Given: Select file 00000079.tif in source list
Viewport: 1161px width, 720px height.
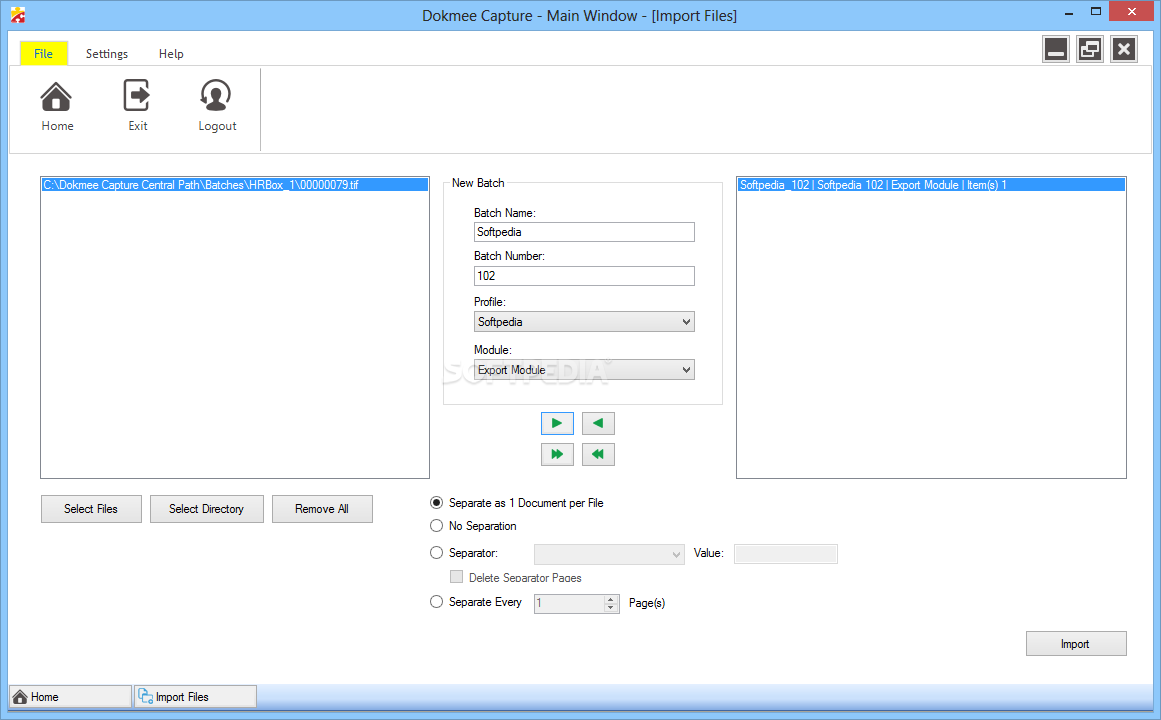Looking at the screenshot, I should click(235, 185).
